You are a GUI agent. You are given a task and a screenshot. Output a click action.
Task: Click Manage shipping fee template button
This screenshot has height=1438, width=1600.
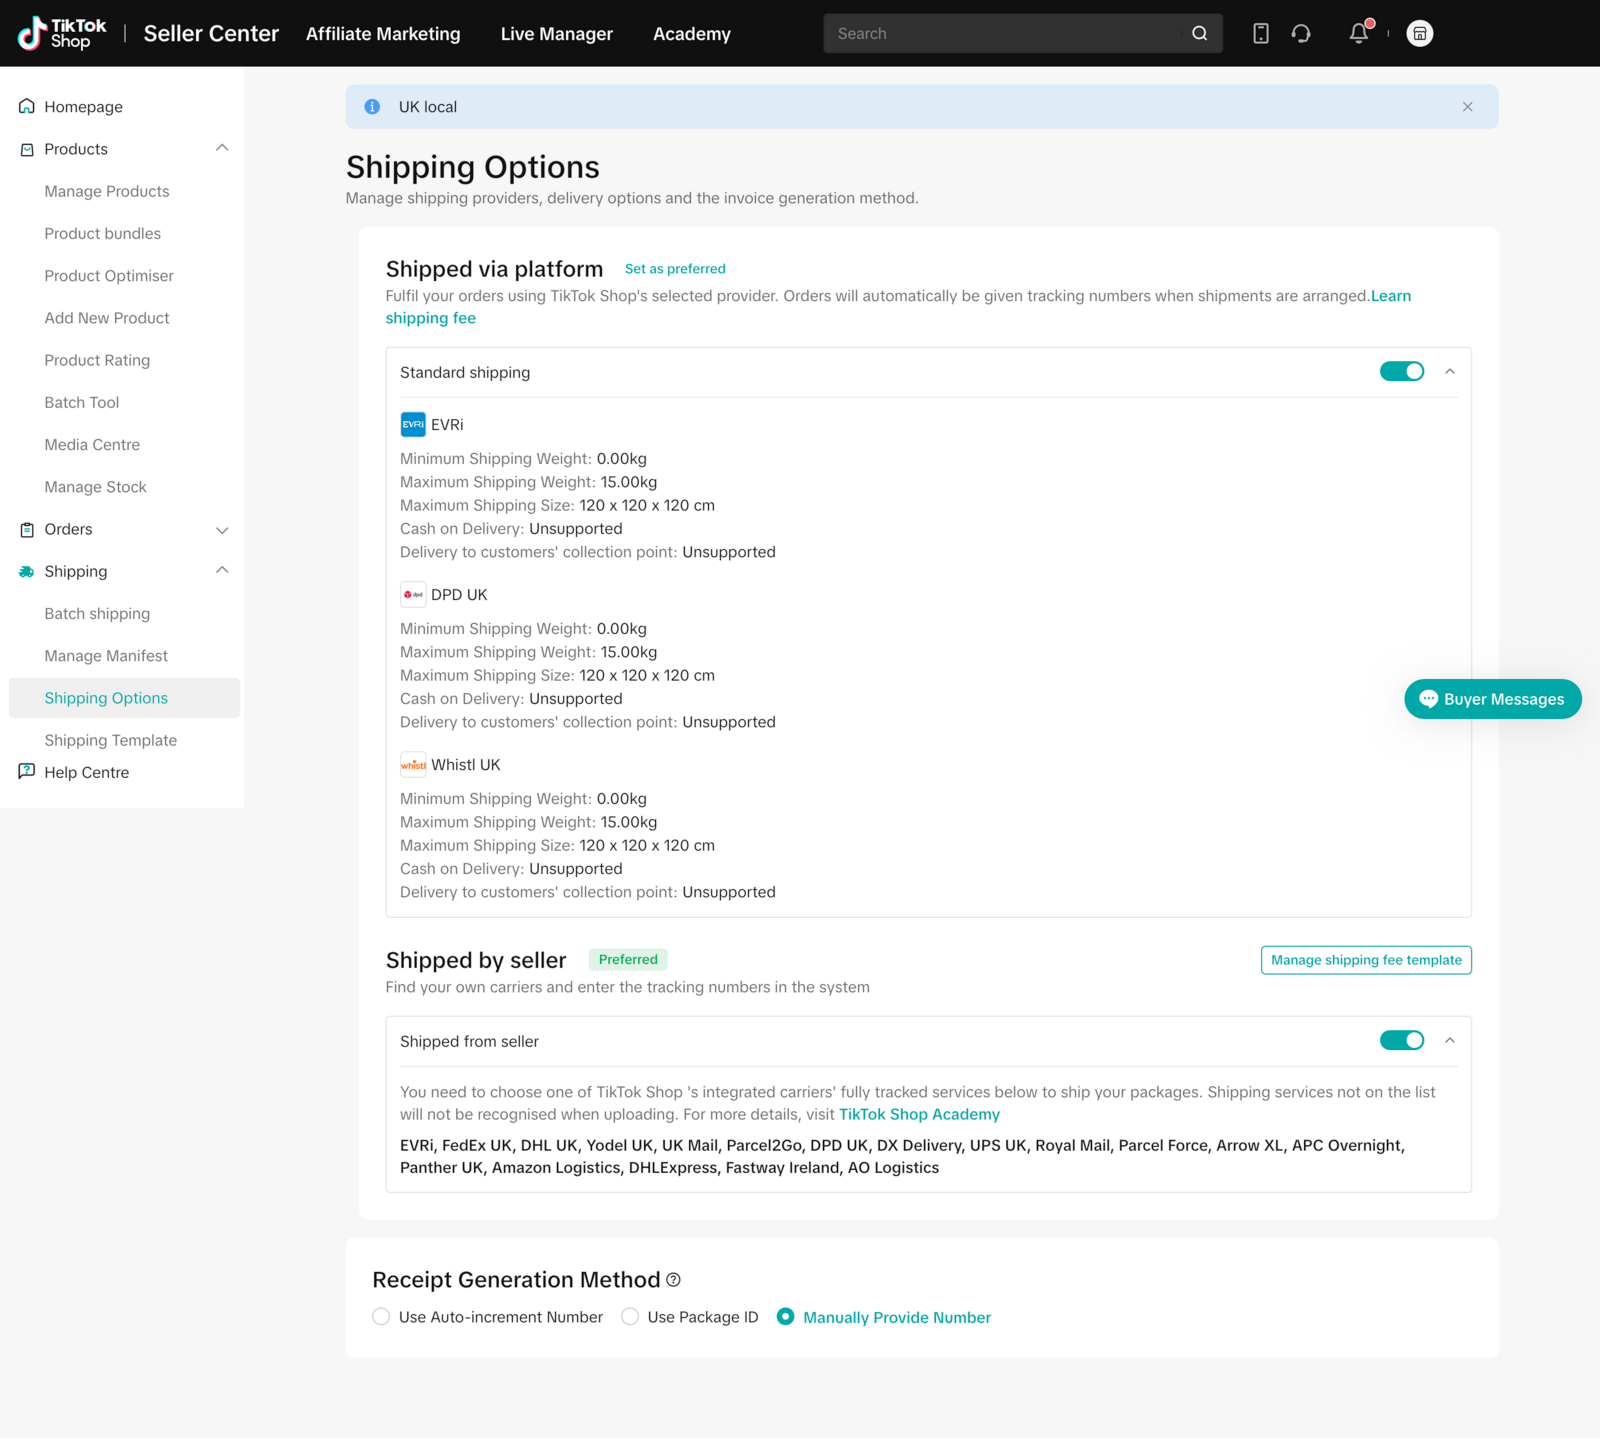[1365, 960]
